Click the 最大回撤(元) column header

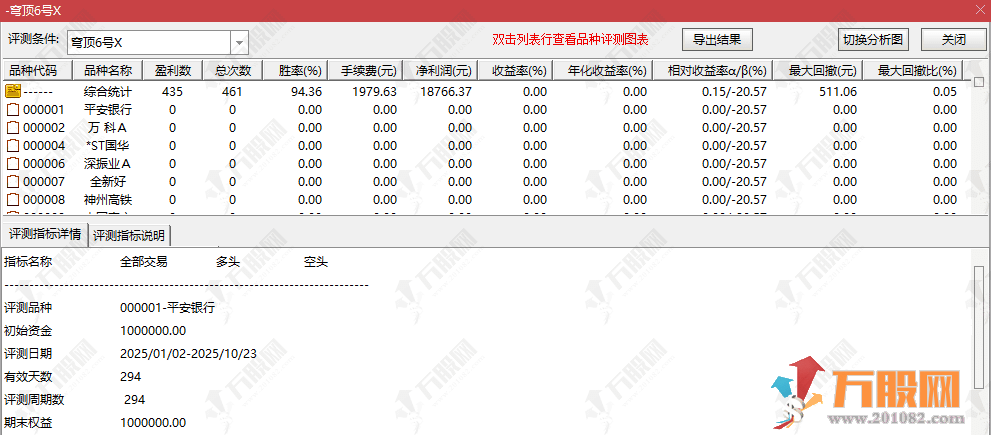[822, 71]
